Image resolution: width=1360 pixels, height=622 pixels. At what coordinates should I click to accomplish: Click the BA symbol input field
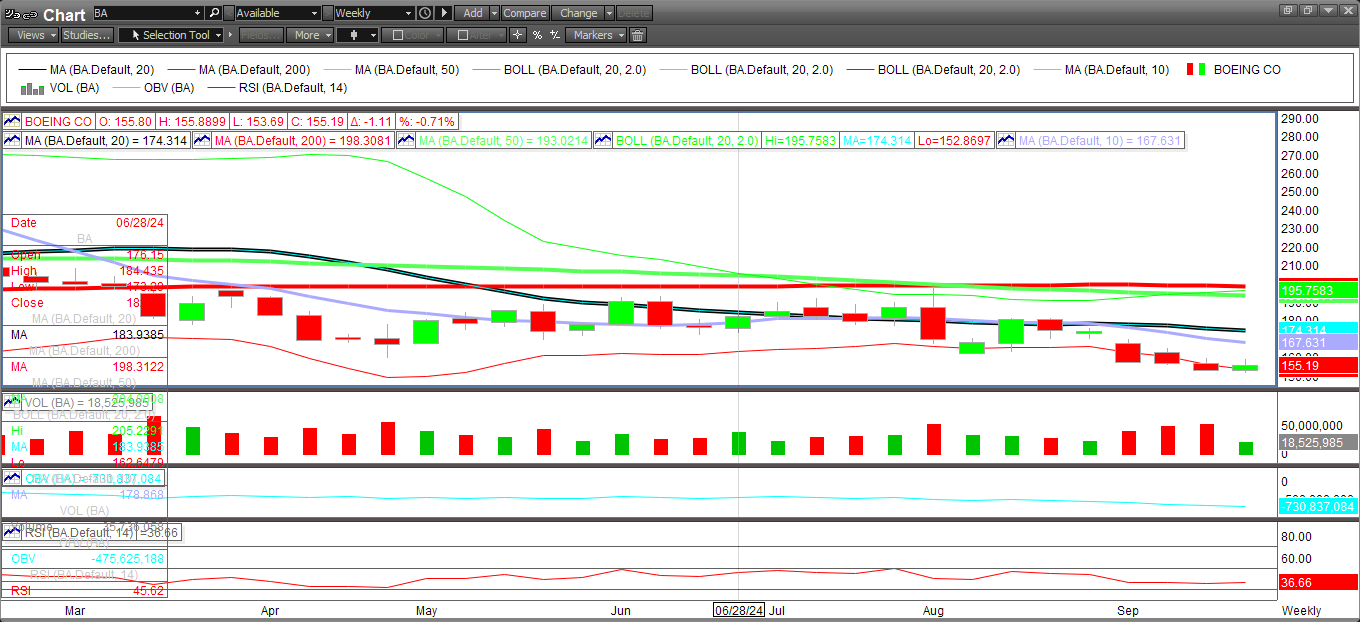tap(147, 13)
